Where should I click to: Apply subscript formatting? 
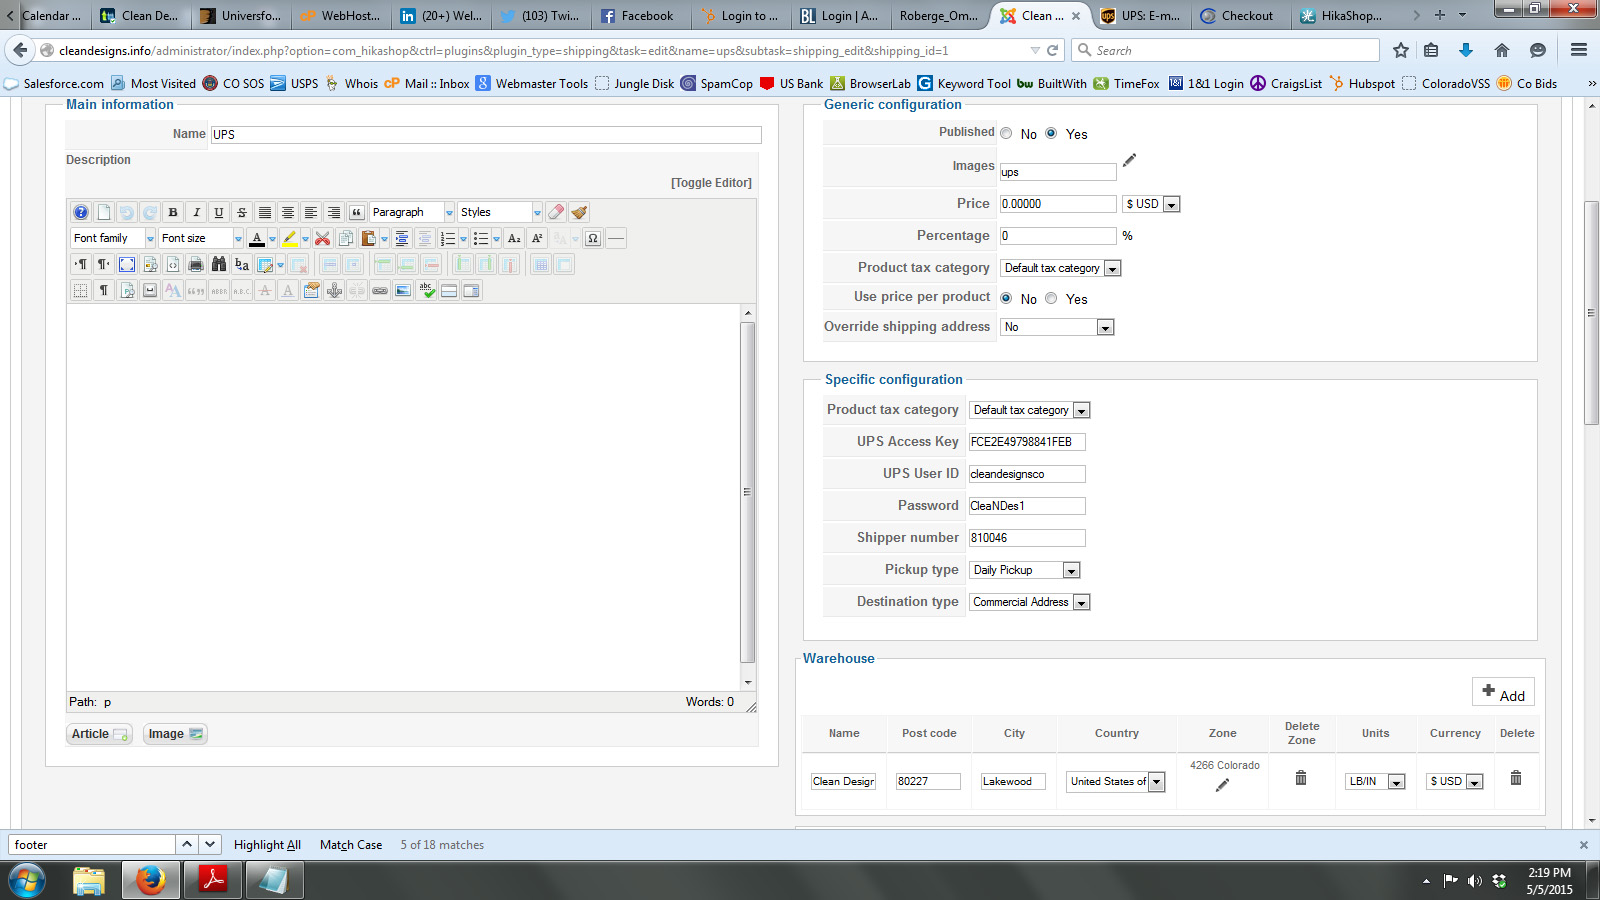point(514,238)
